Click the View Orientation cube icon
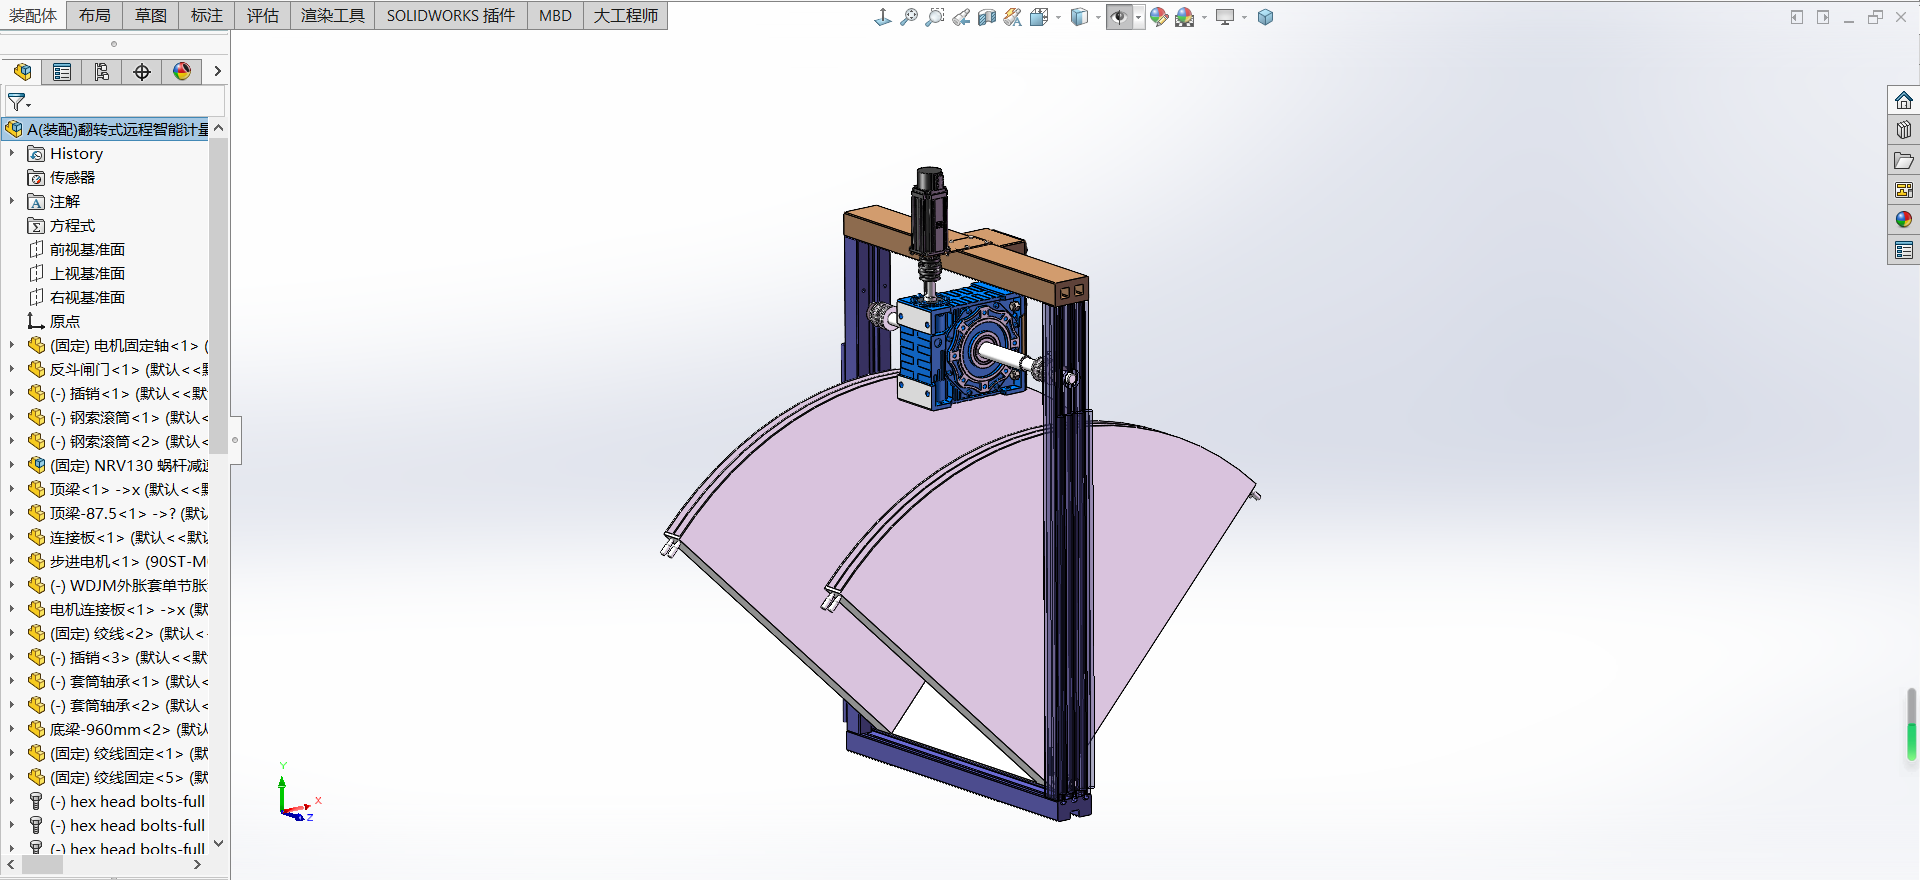Screen dimensions: 1920x880 1039,17
